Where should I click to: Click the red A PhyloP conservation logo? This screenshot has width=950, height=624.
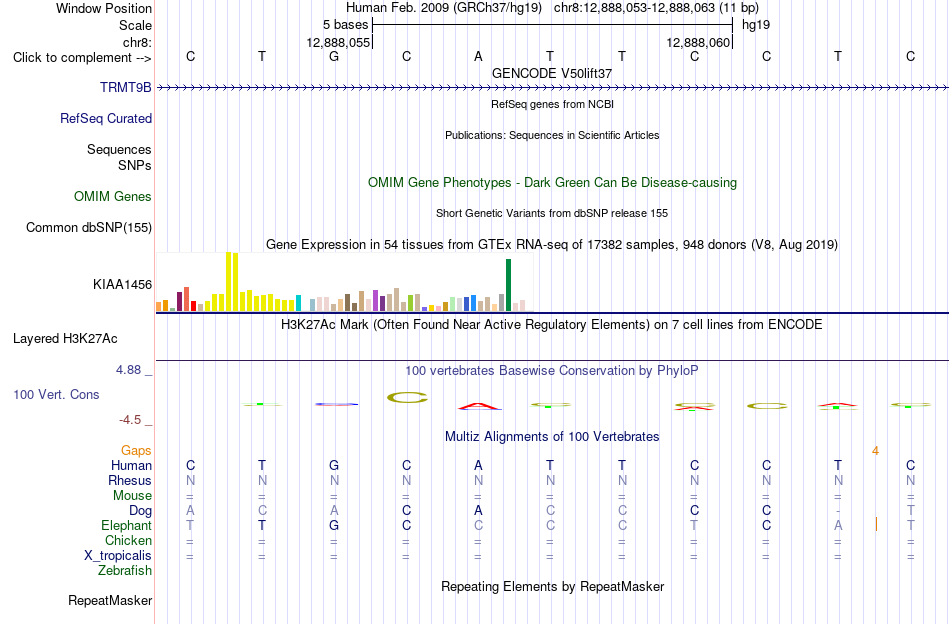point(479,406)
